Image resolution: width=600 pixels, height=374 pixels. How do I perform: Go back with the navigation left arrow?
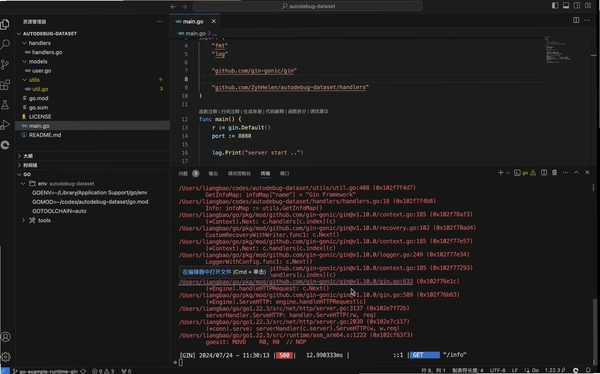173,7
